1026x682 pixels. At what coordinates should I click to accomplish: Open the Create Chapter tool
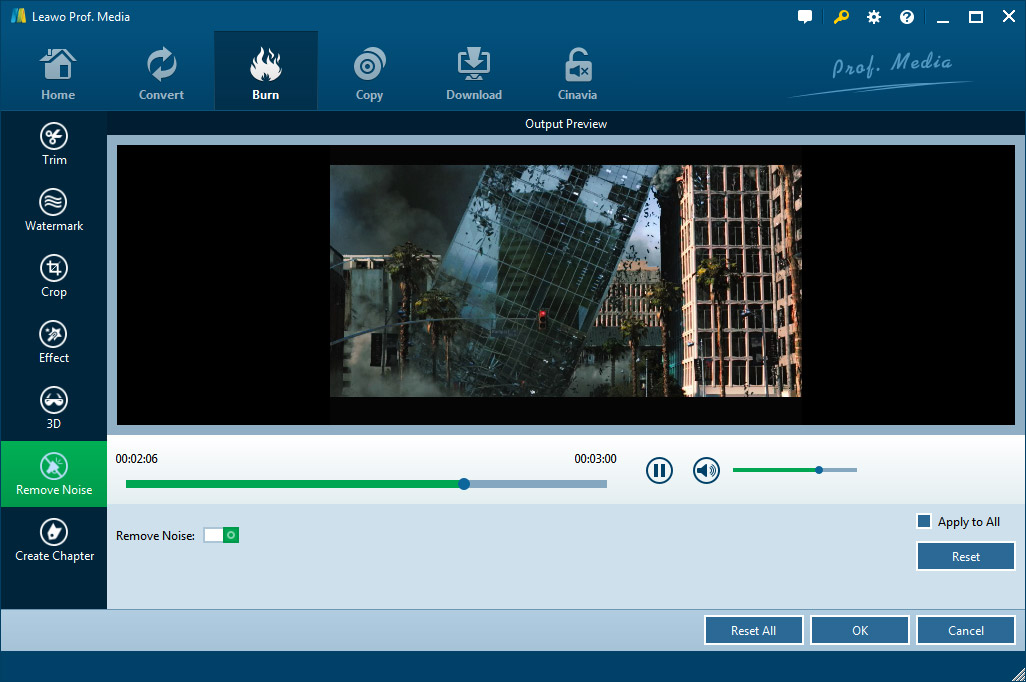[54, 540]
